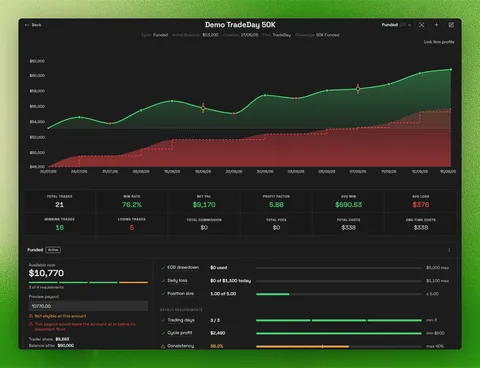Click the orange Consistency progress bar
Screen dimensions: 480x368
point(339,346)
